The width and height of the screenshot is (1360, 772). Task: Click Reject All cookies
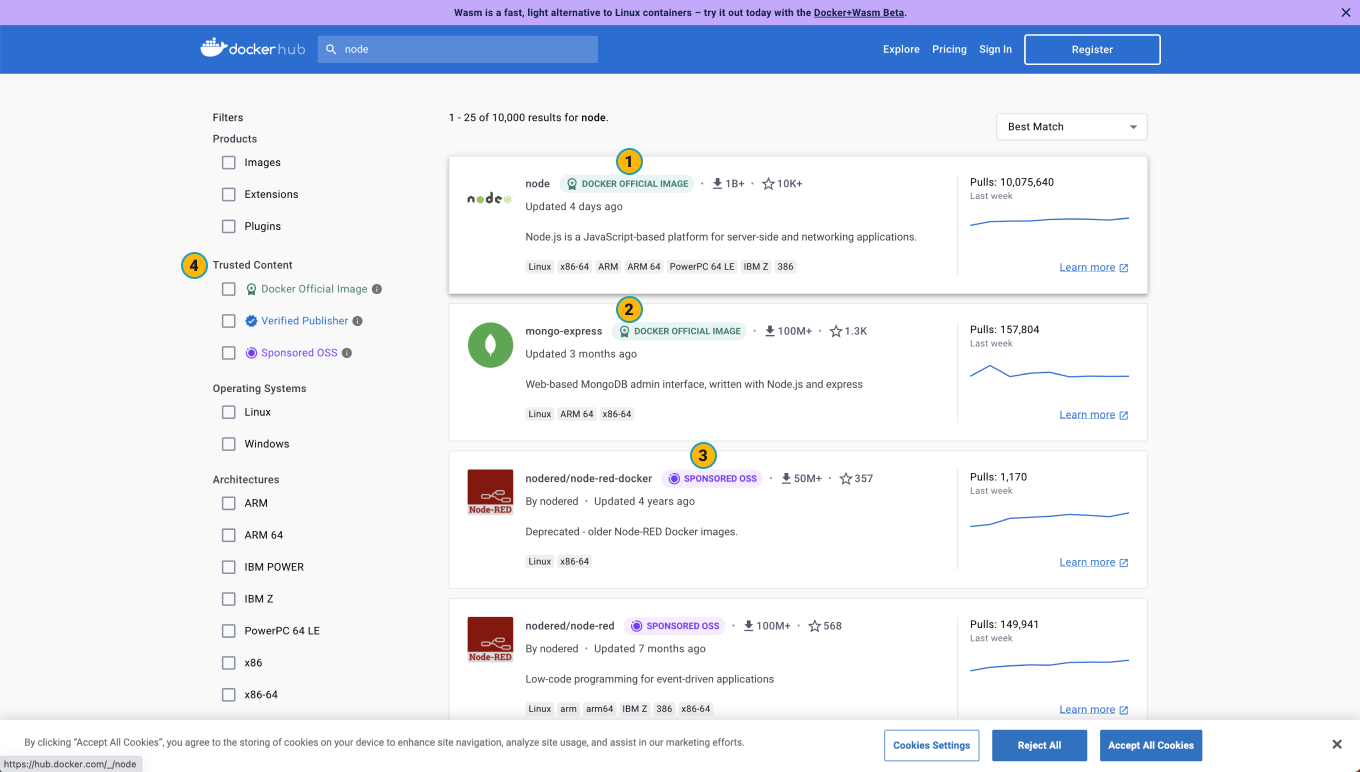point(1039,745)
